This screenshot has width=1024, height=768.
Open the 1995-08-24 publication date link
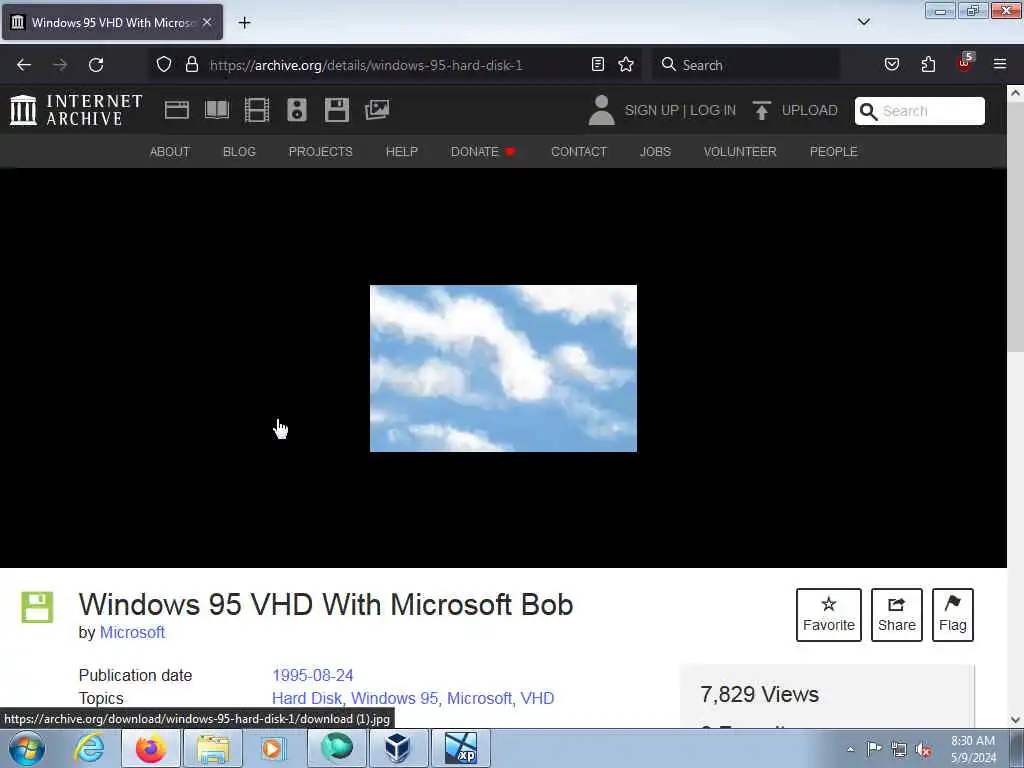[313, 675]
